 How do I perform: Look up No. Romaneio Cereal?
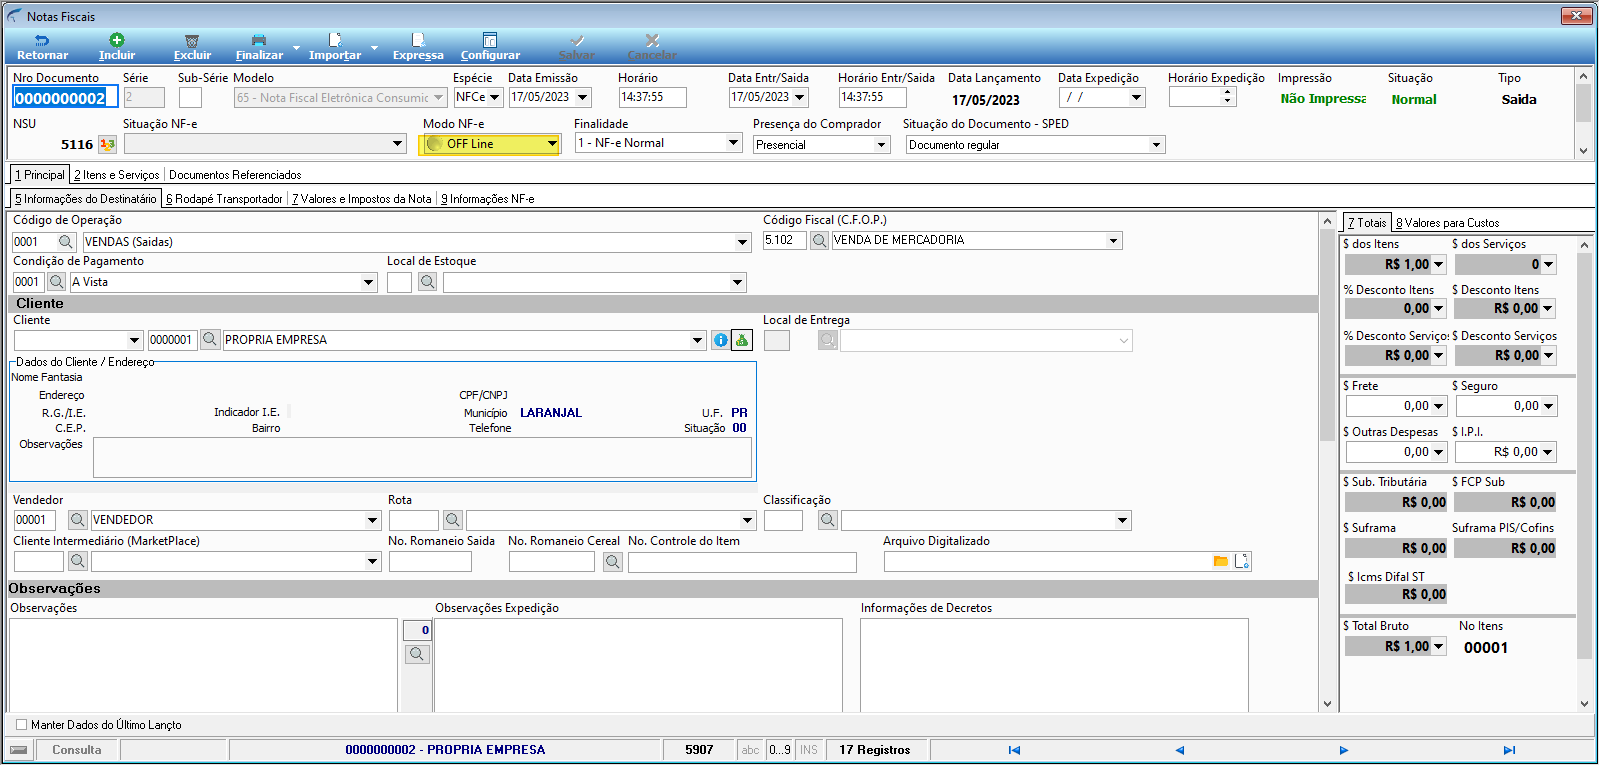(x=613, y=562)
